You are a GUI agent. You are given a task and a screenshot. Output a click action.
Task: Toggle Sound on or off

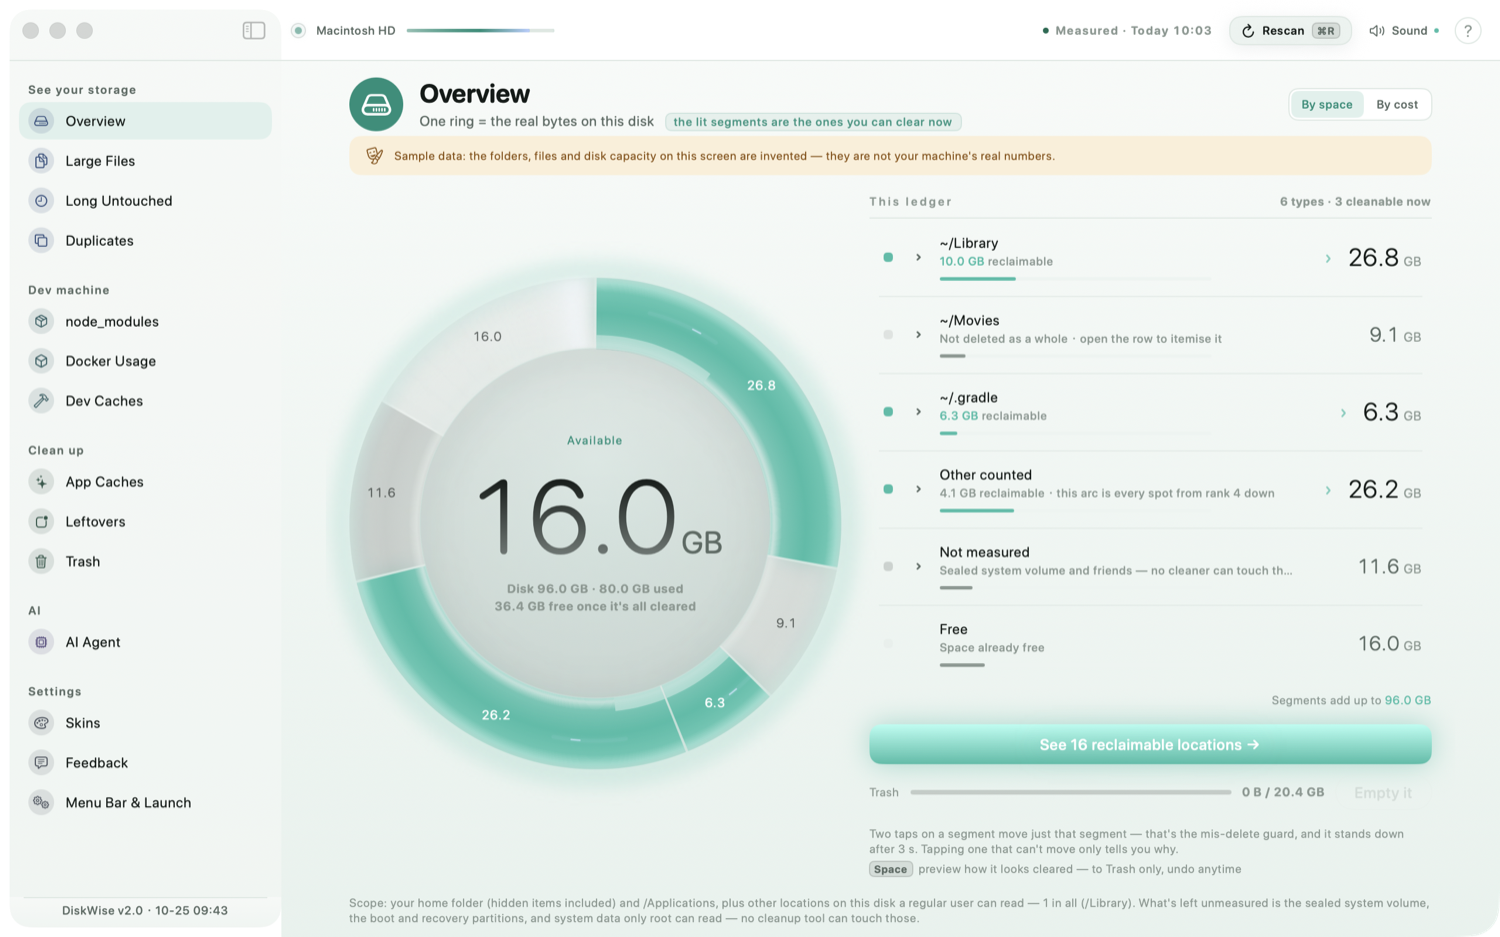click(1404, 31)
